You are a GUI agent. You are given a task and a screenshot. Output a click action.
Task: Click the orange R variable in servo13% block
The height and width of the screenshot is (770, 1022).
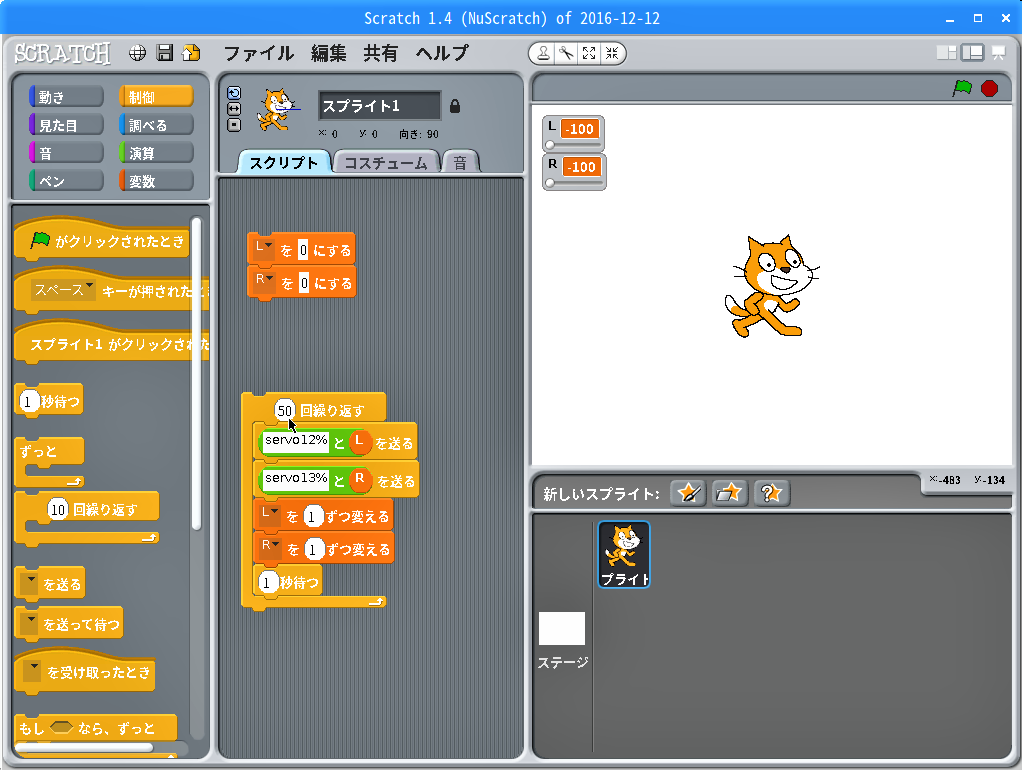(360, 480)
